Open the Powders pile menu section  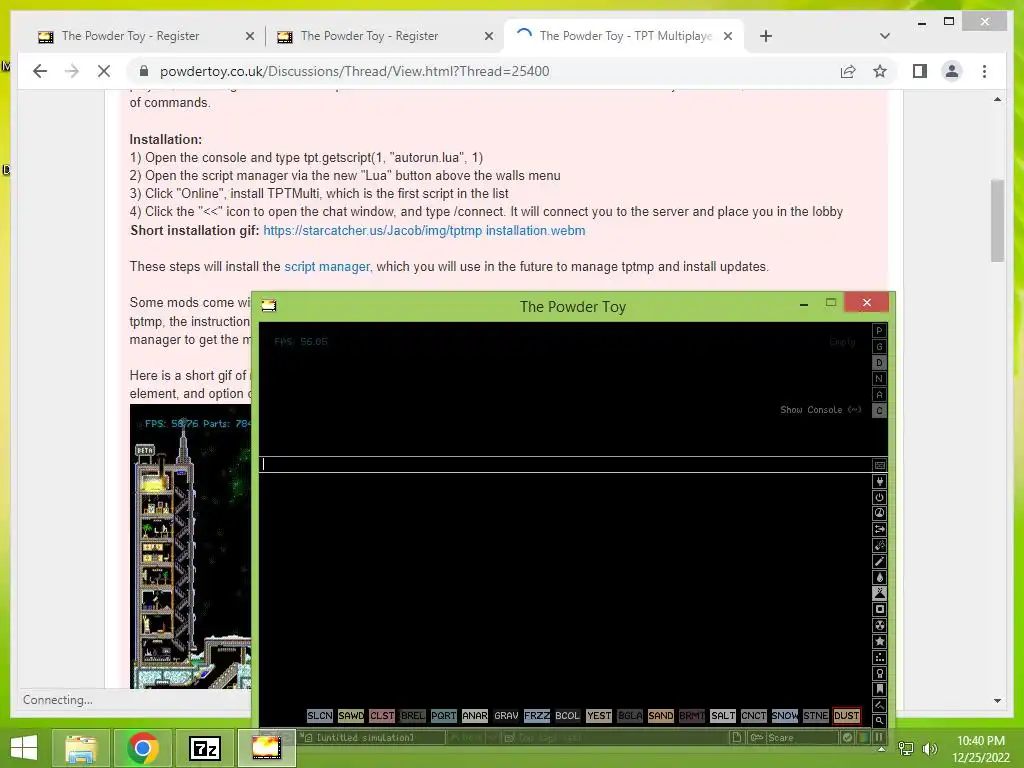coord(880,593)
